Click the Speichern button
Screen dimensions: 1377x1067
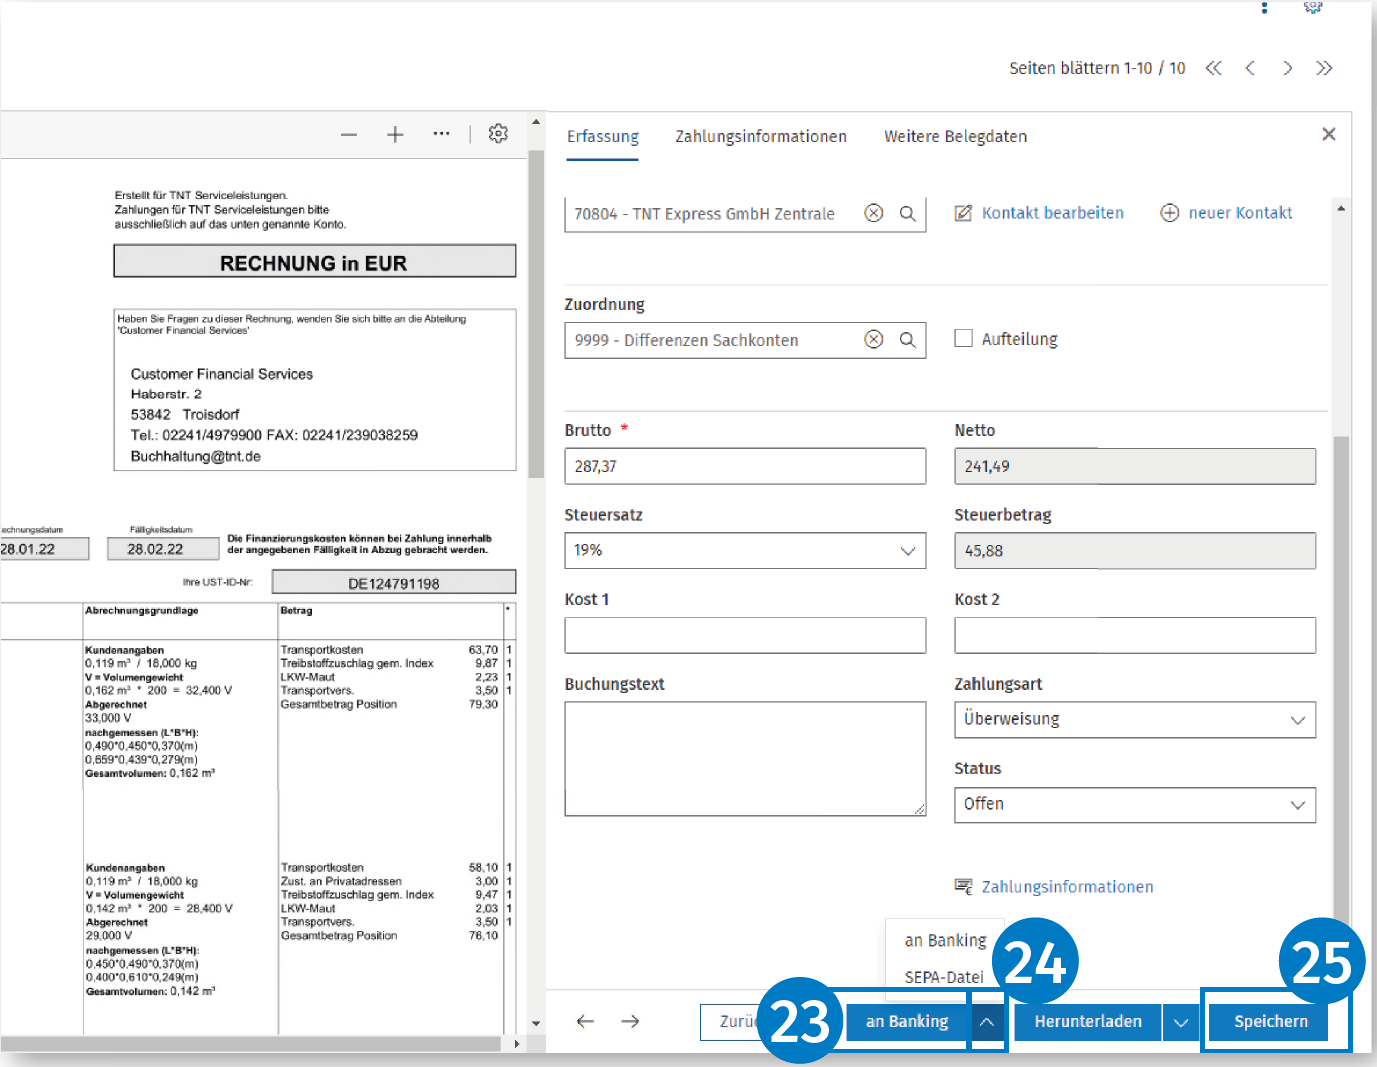tap(1271, 1021)
